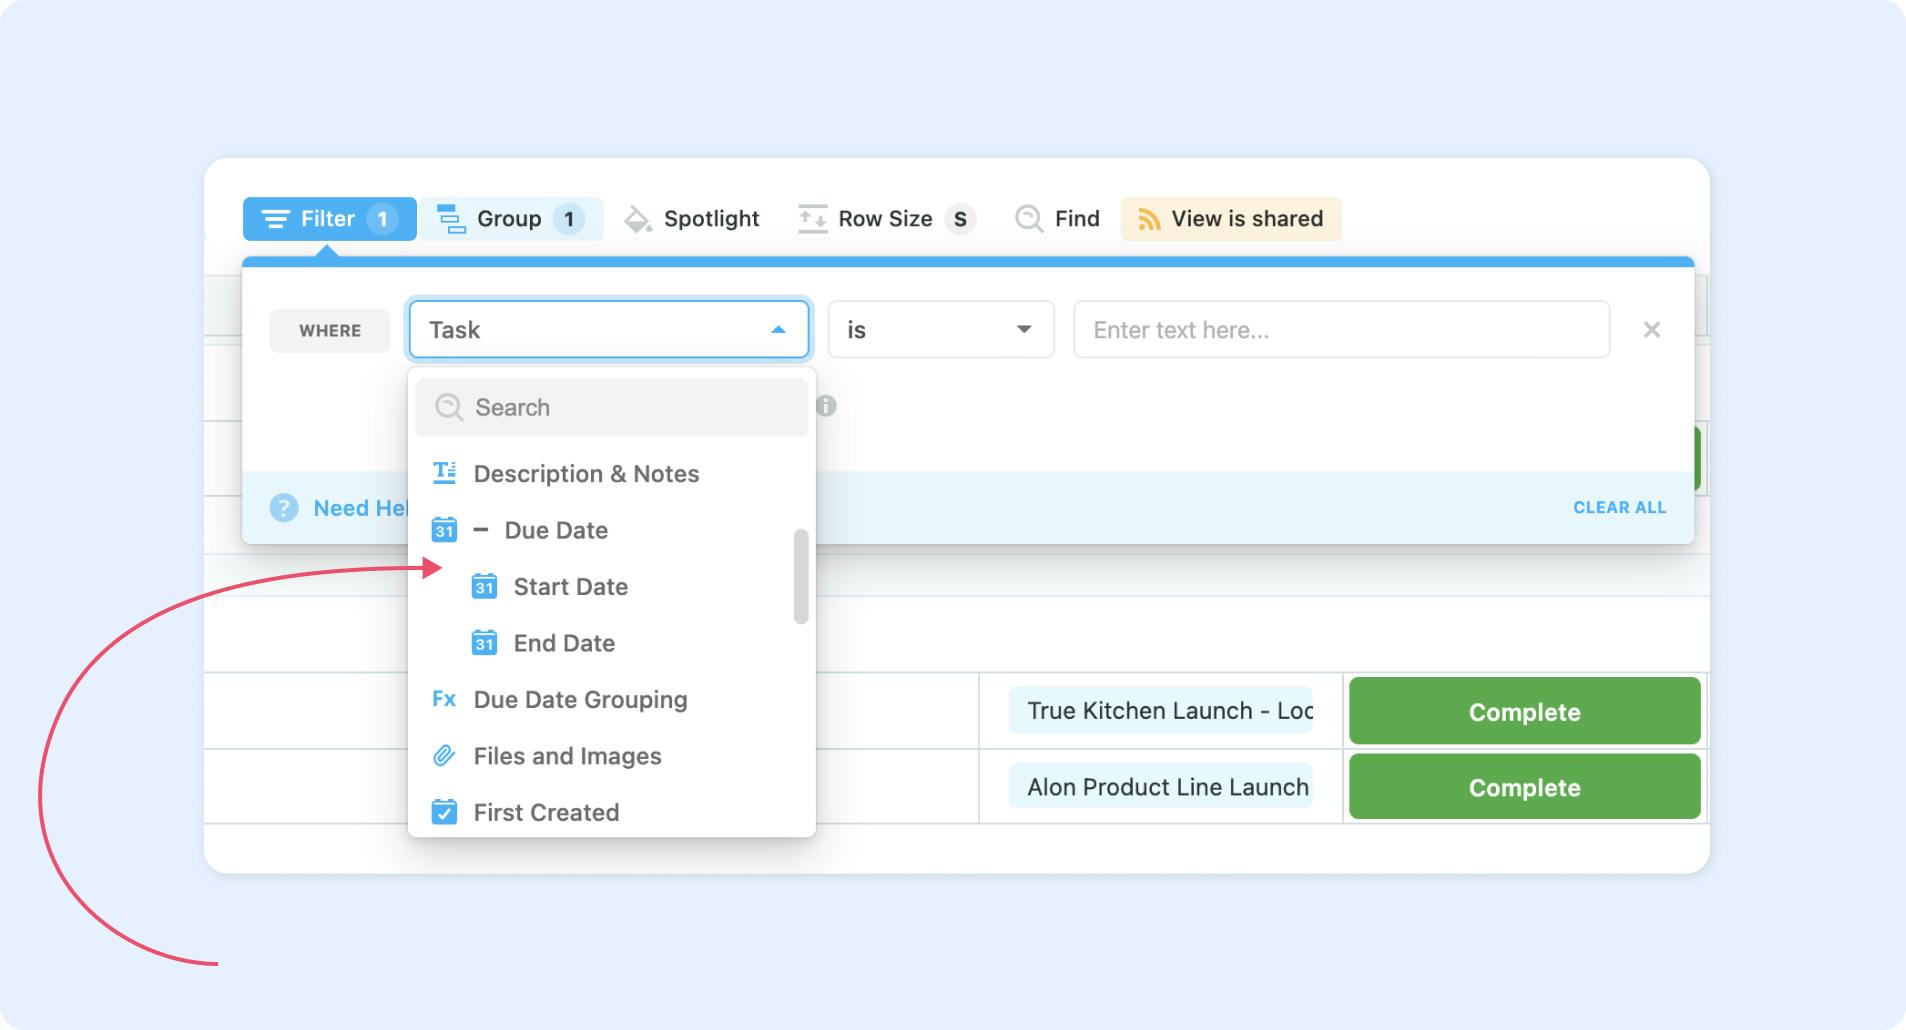Open the Group toolbar button
The height and width of the screenshot is (1030, 1906).
click(511, 219)
